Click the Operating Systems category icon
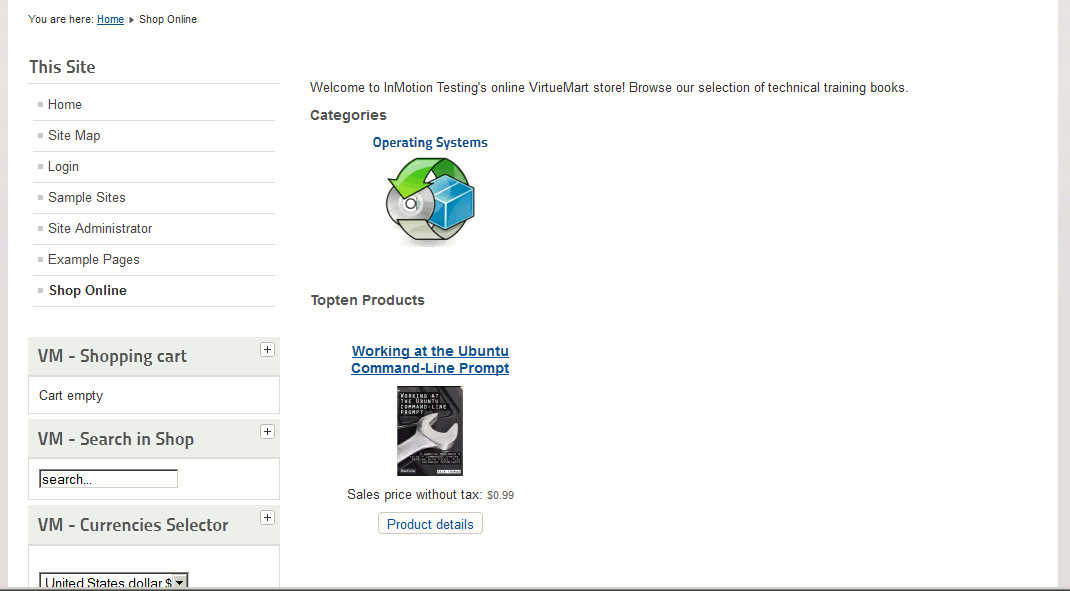The image size is (1070, 591). pos(430,201)
